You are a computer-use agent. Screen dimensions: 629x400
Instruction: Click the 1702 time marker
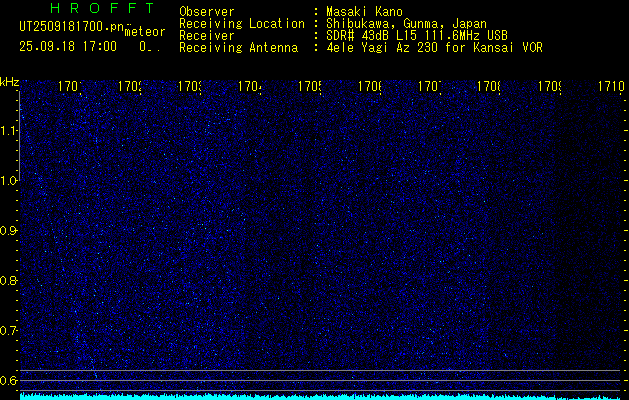coord(130,87)
